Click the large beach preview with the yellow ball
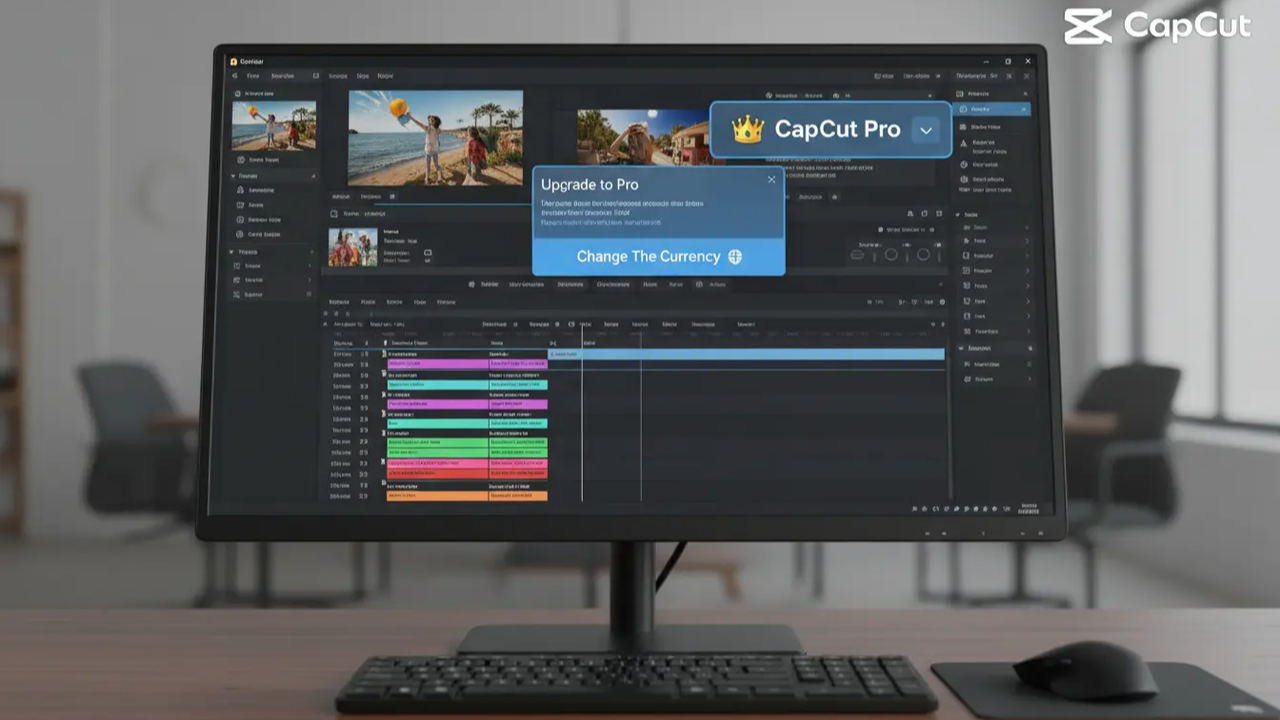Image resolution: width=1280 pixels, height=720 pixels. (435, 137)
